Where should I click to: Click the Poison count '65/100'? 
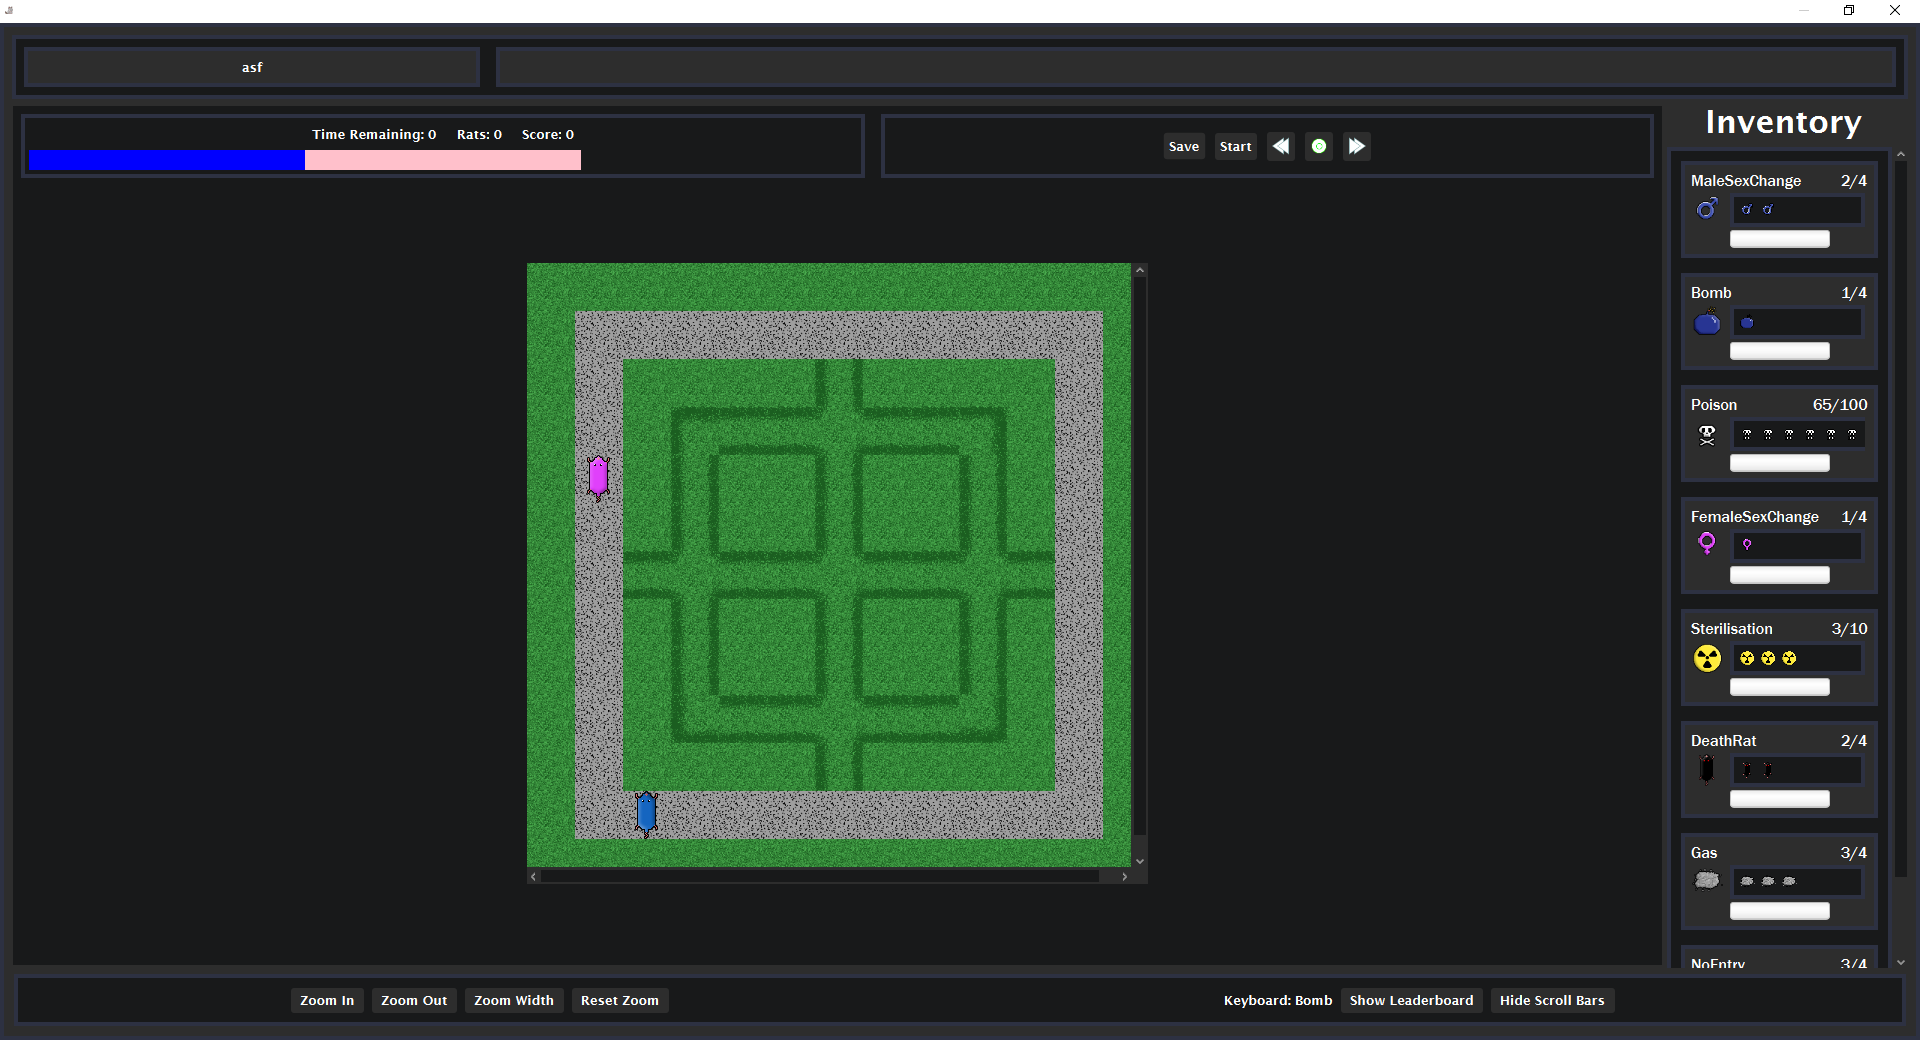coord(1840,405)
